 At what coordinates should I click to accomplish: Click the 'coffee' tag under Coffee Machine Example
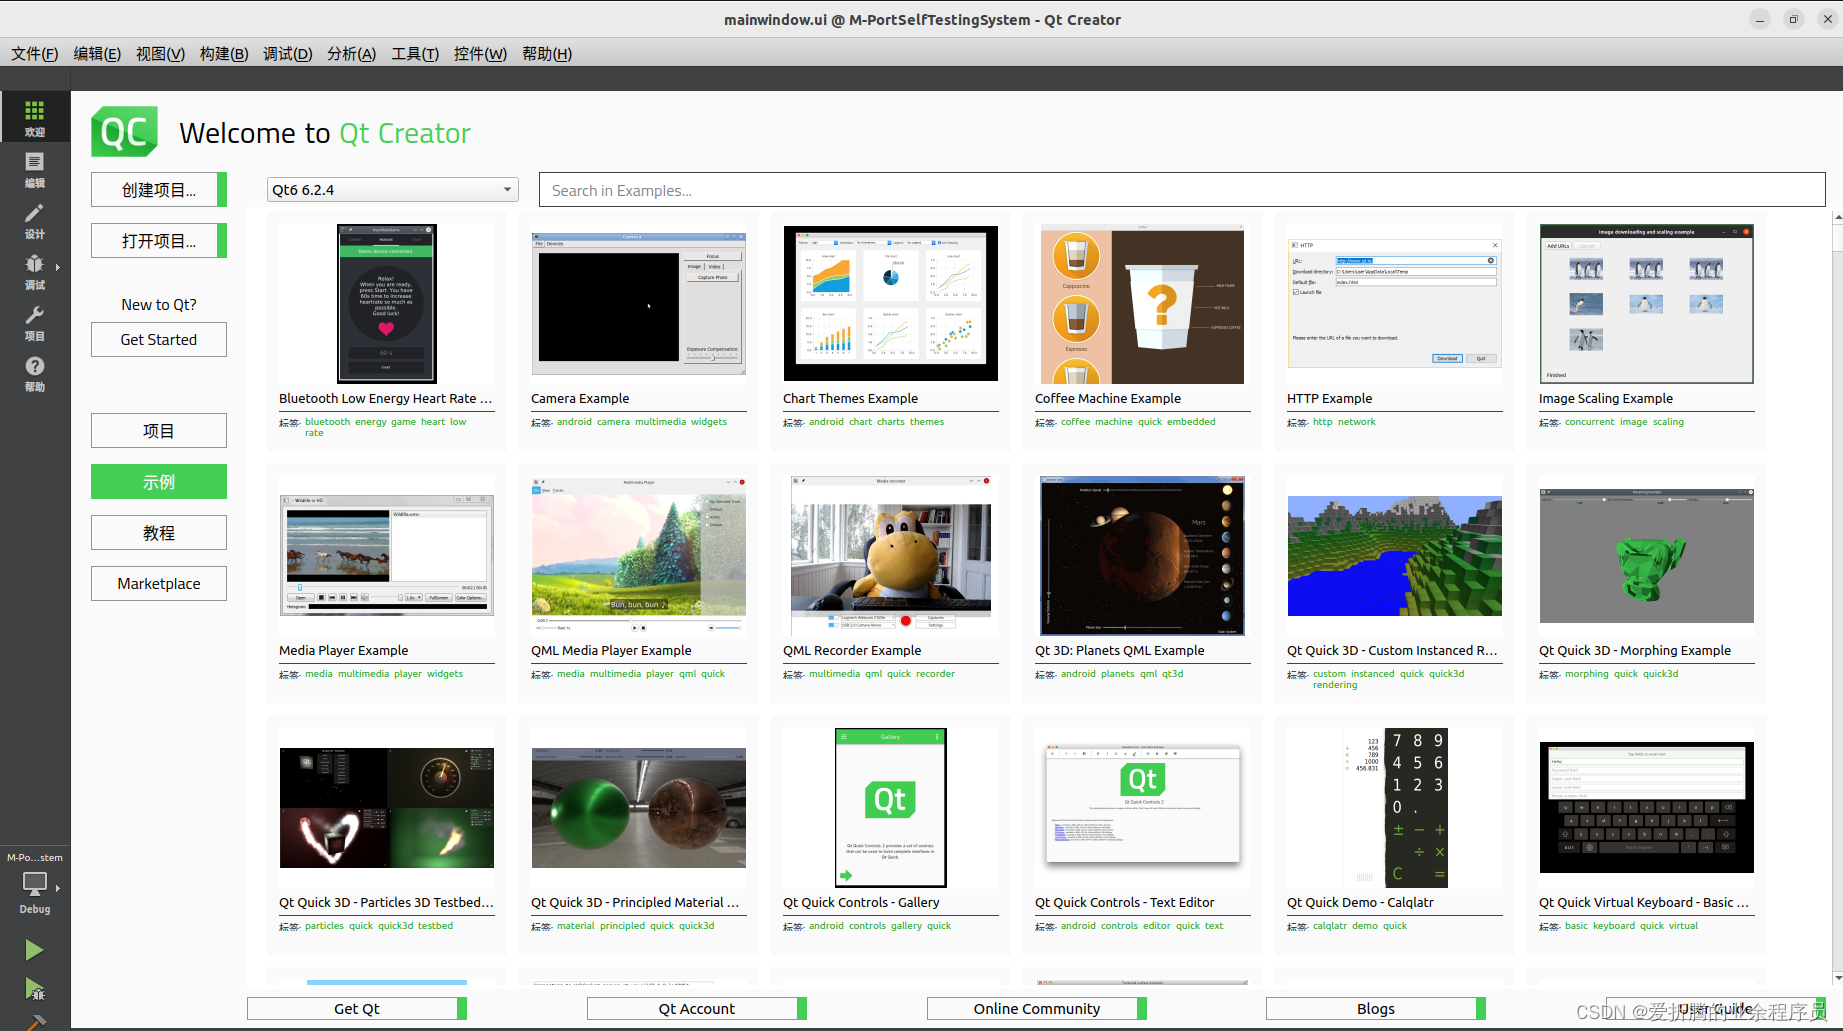point(1076,422)
